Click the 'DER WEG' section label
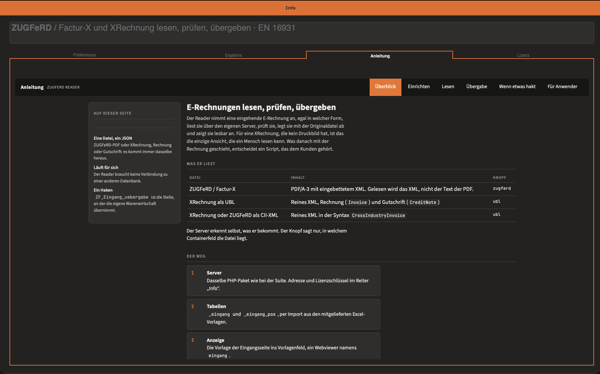The height and width of the screenshot is (374, 600). [196, 256]
